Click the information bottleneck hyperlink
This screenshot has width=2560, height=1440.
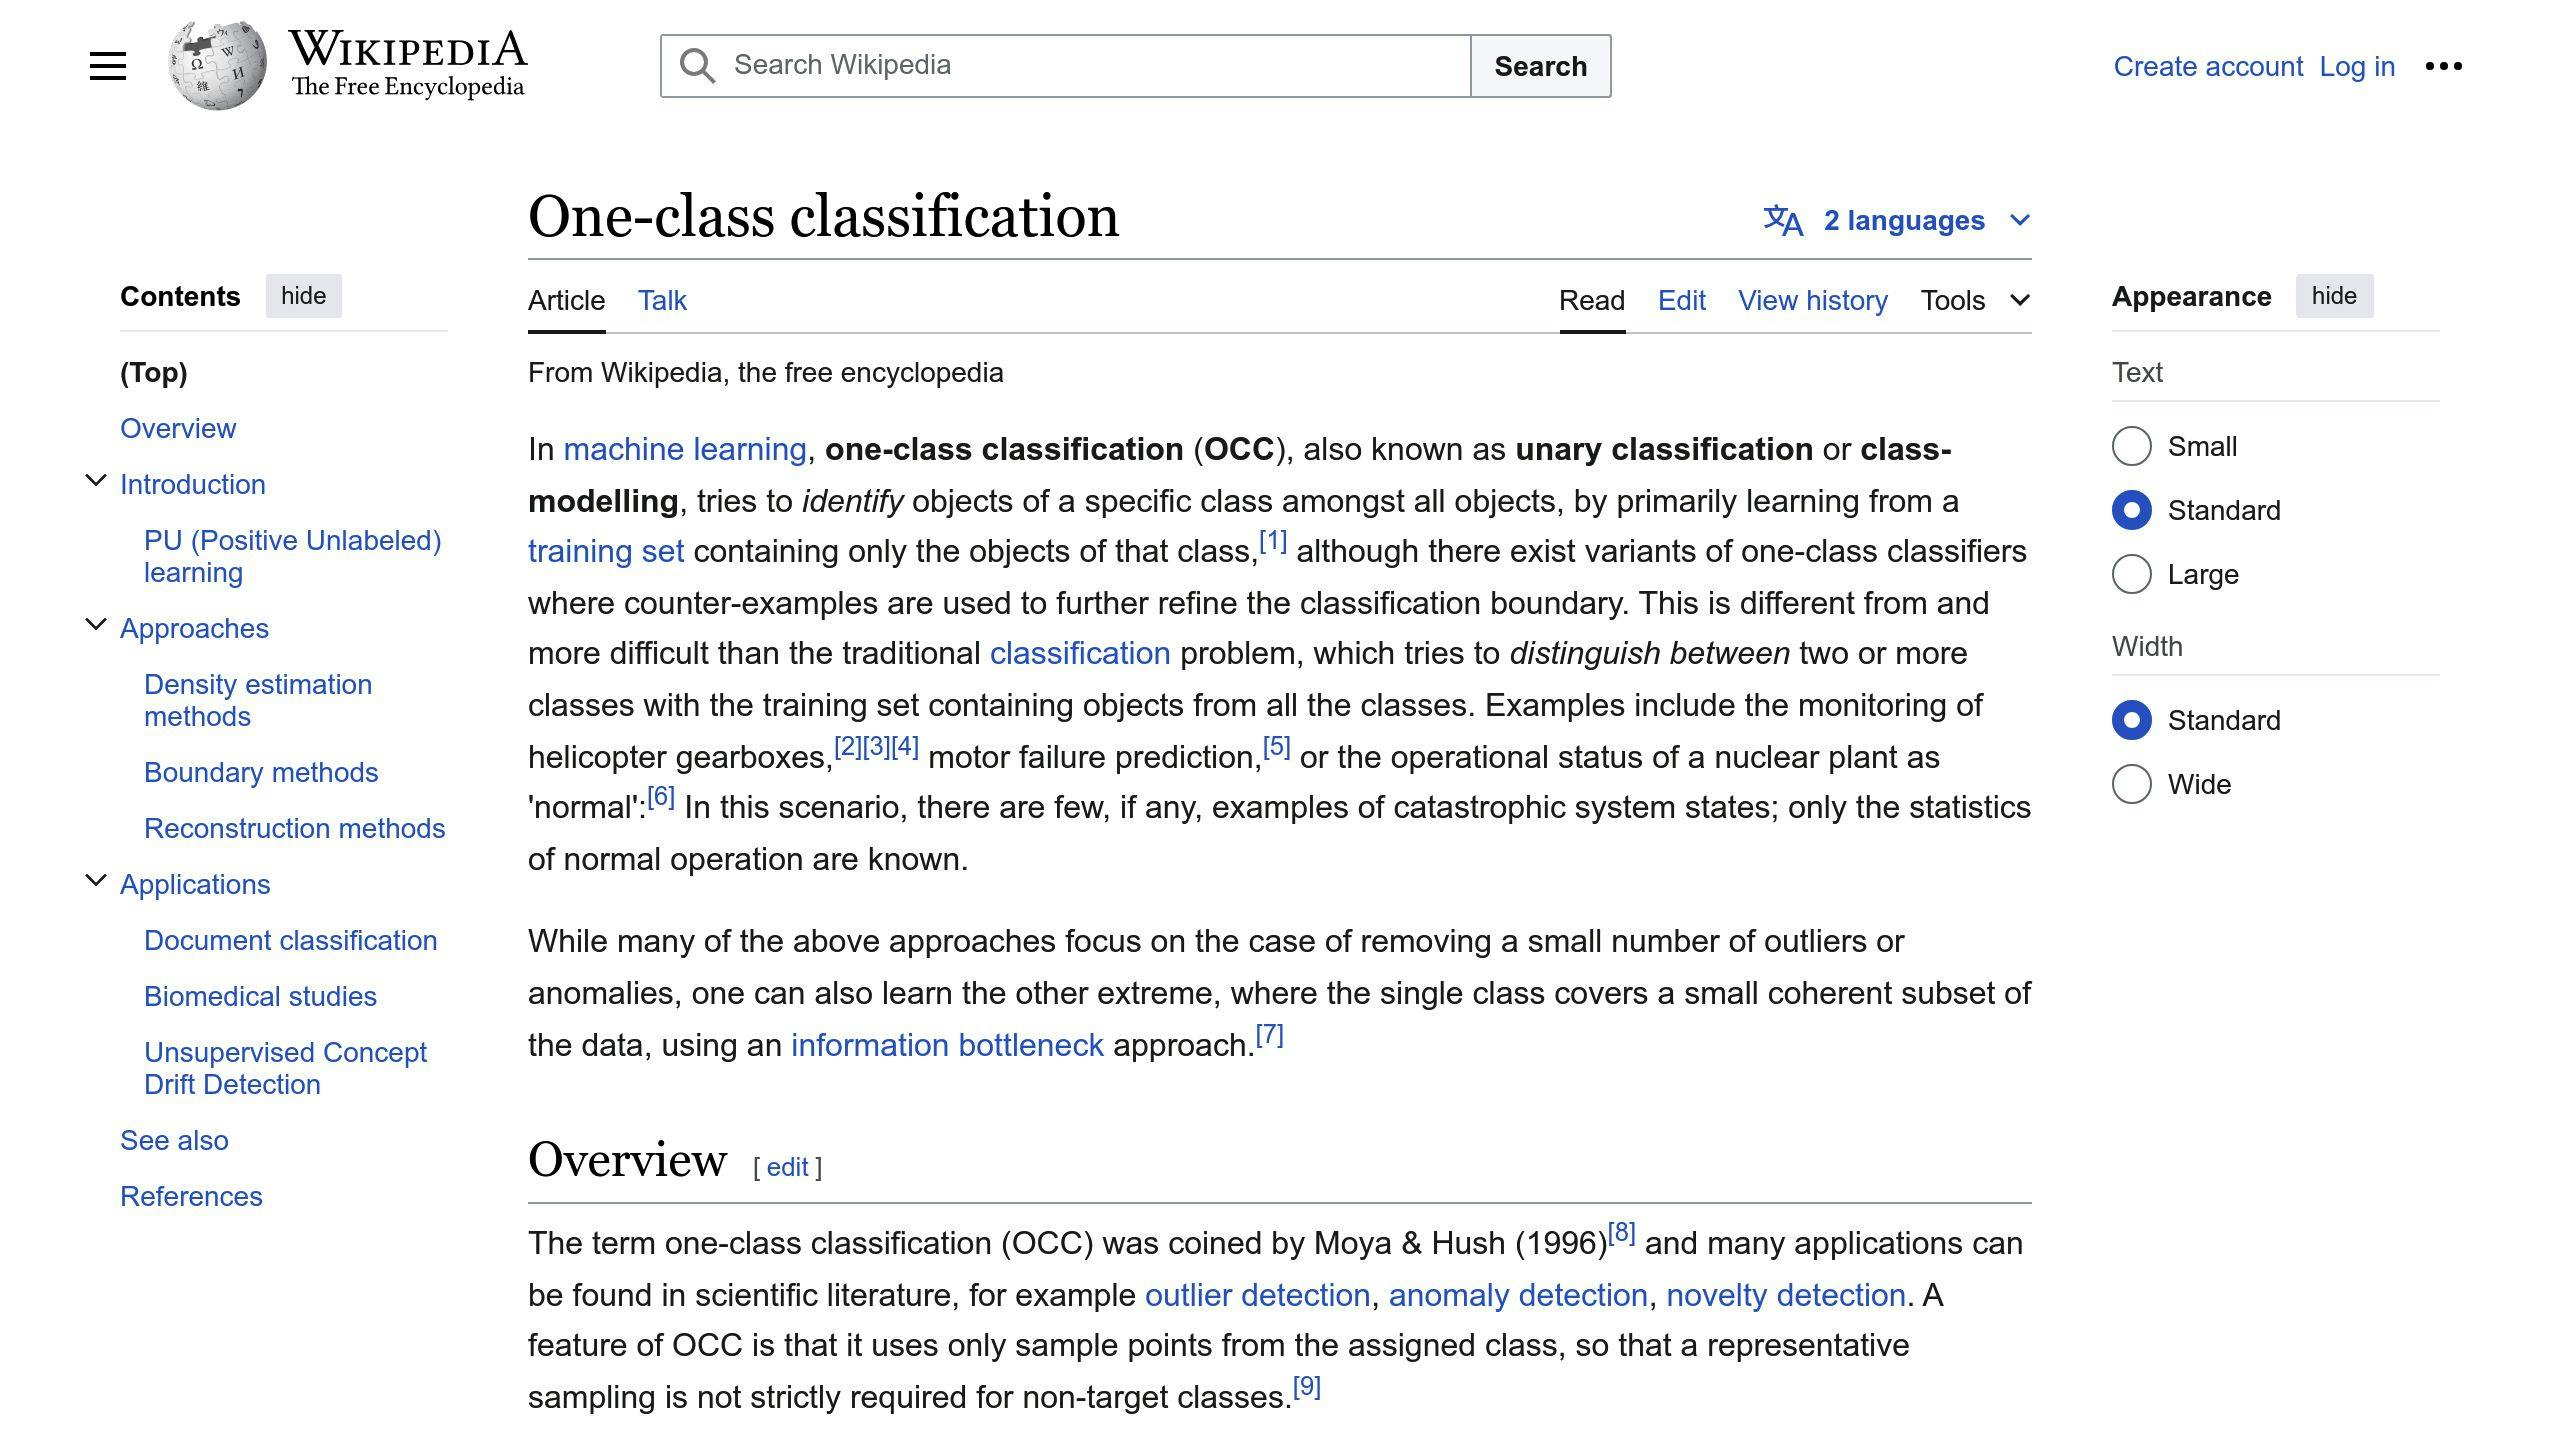pos(946,1044)
